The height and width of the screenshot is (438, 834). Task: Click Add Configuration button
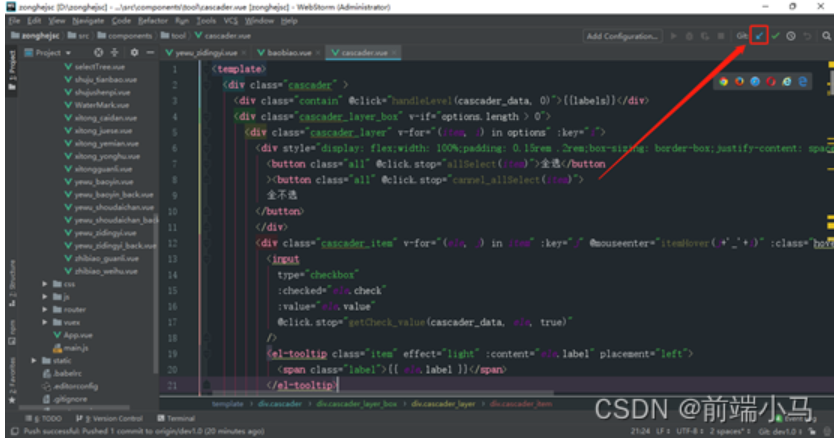622,36
